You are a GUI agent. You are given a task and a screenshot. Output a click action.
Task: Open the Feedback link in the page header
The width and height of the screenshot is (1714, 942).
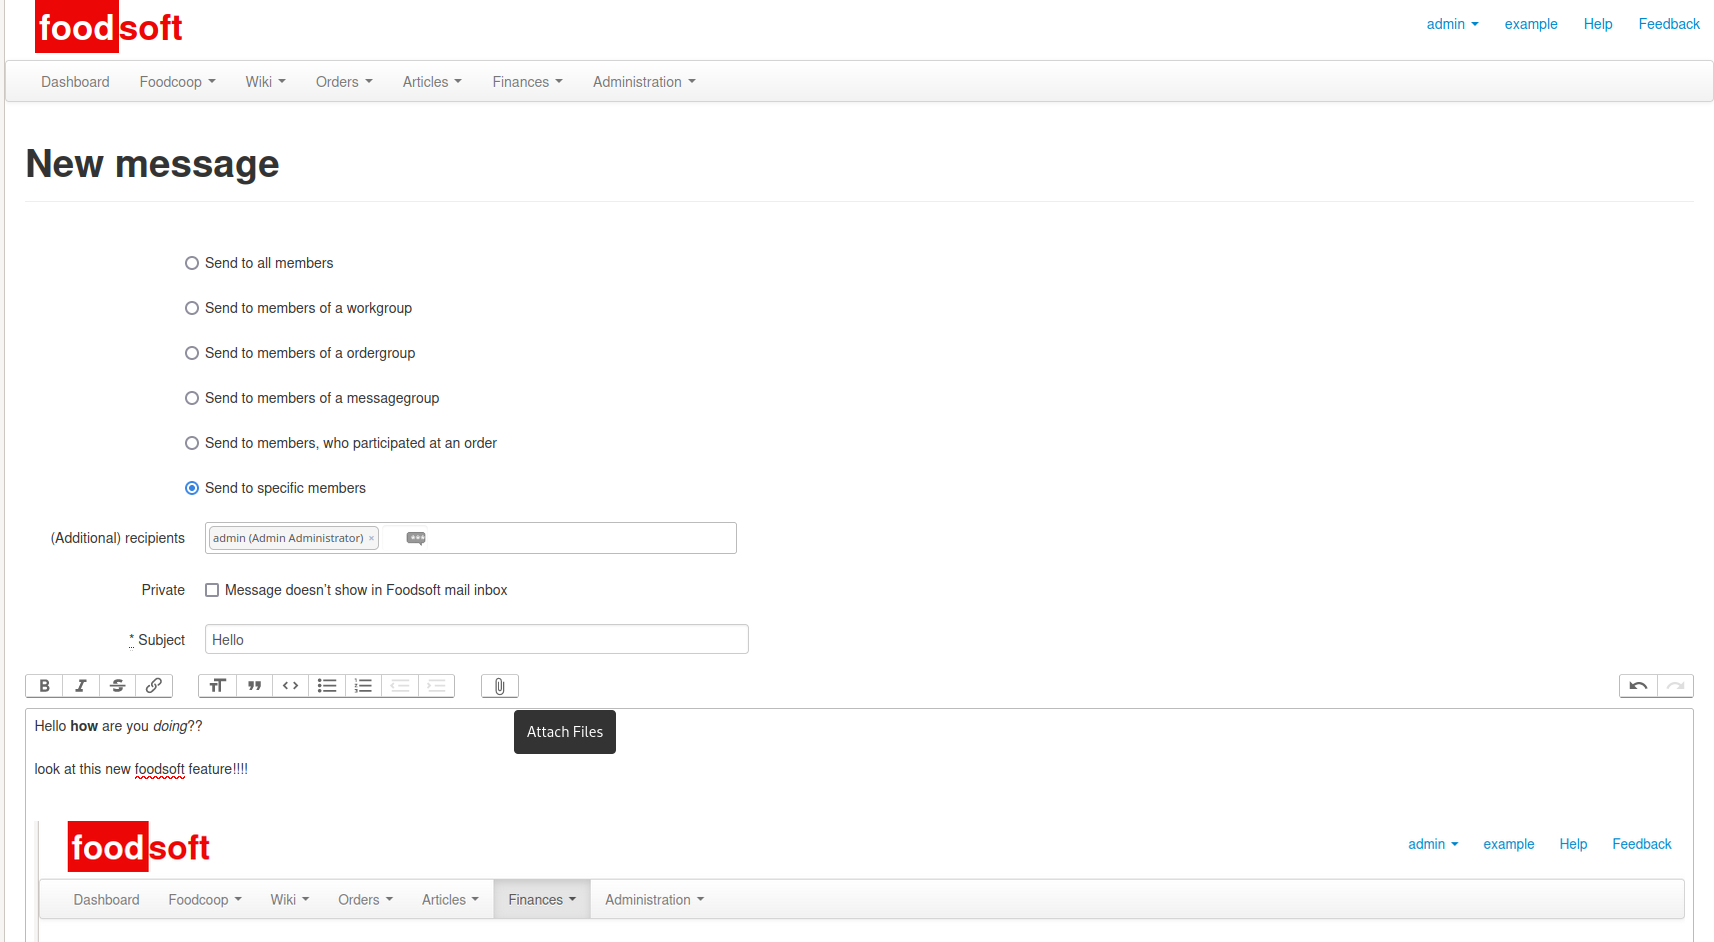pos(1668,24)
